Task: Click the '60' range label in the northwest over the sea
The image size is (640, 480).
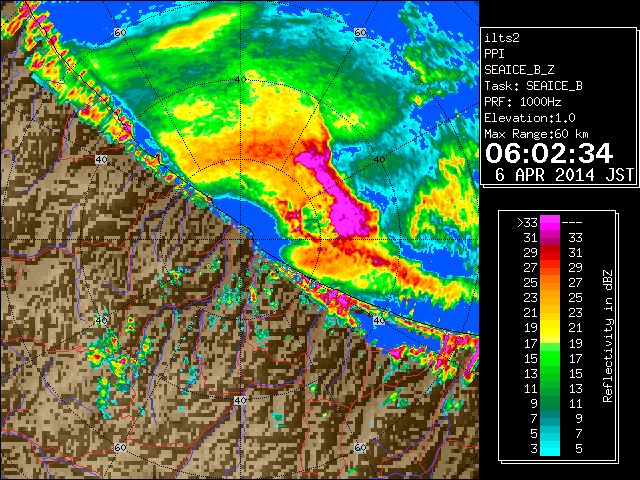Action: click(120, 33)
